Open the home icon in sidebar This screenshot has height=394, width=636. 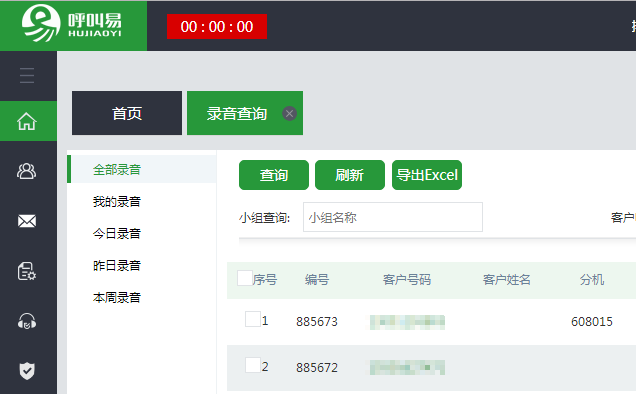[27, 121]
